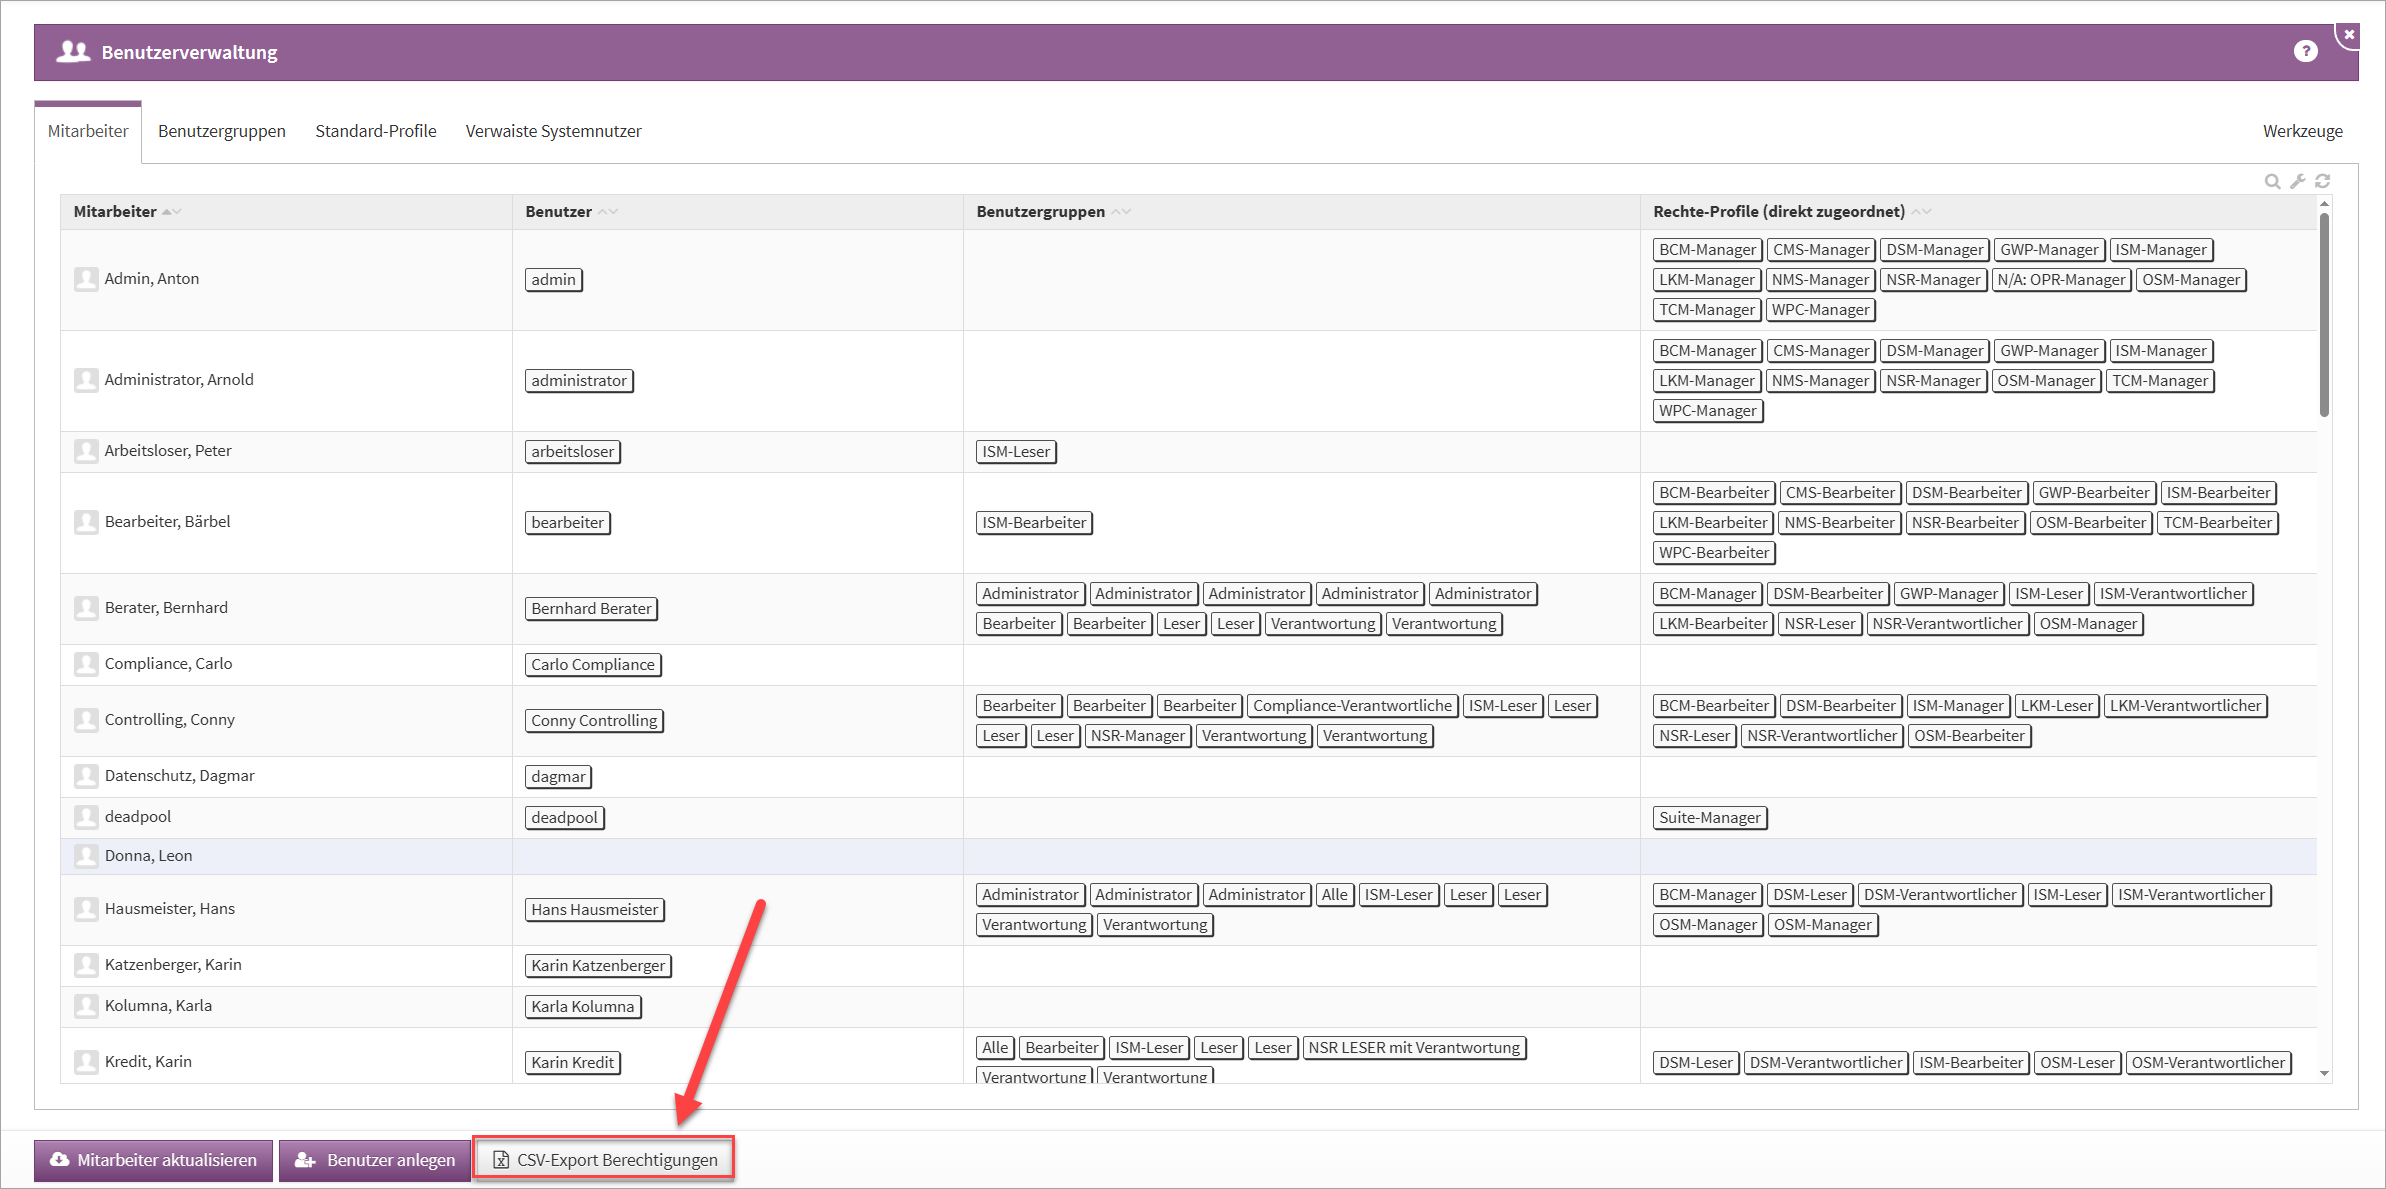Click the help question mark icon

[2305, 51]
